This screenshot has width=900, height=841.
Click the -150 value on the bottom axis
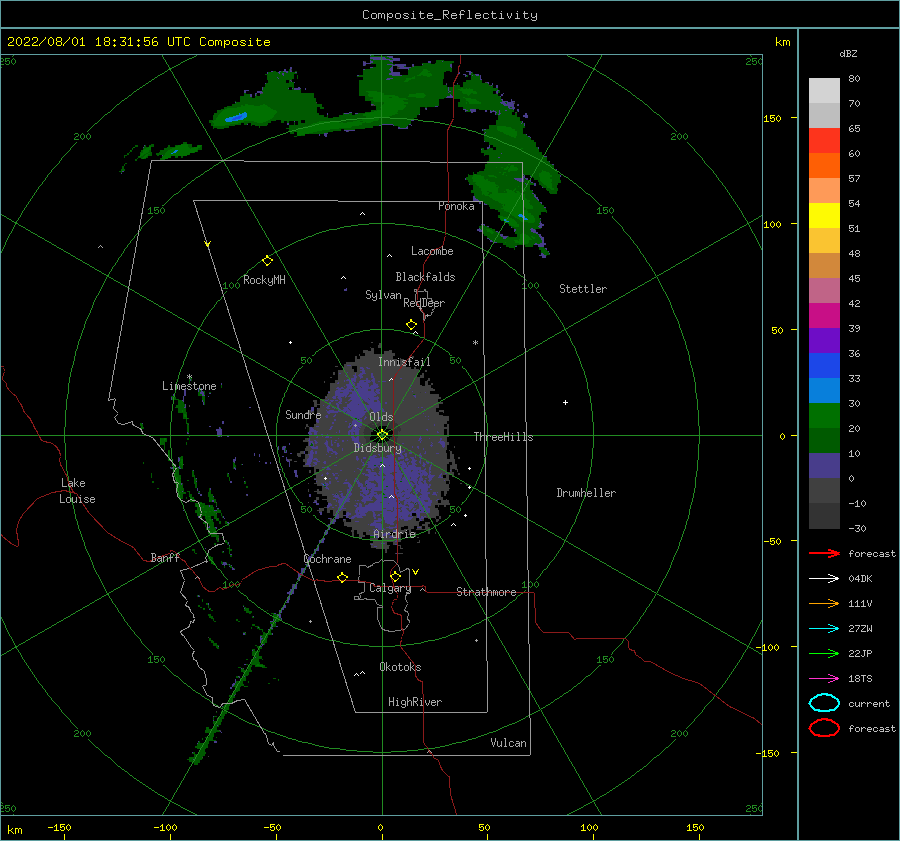[x=59, y=827]
